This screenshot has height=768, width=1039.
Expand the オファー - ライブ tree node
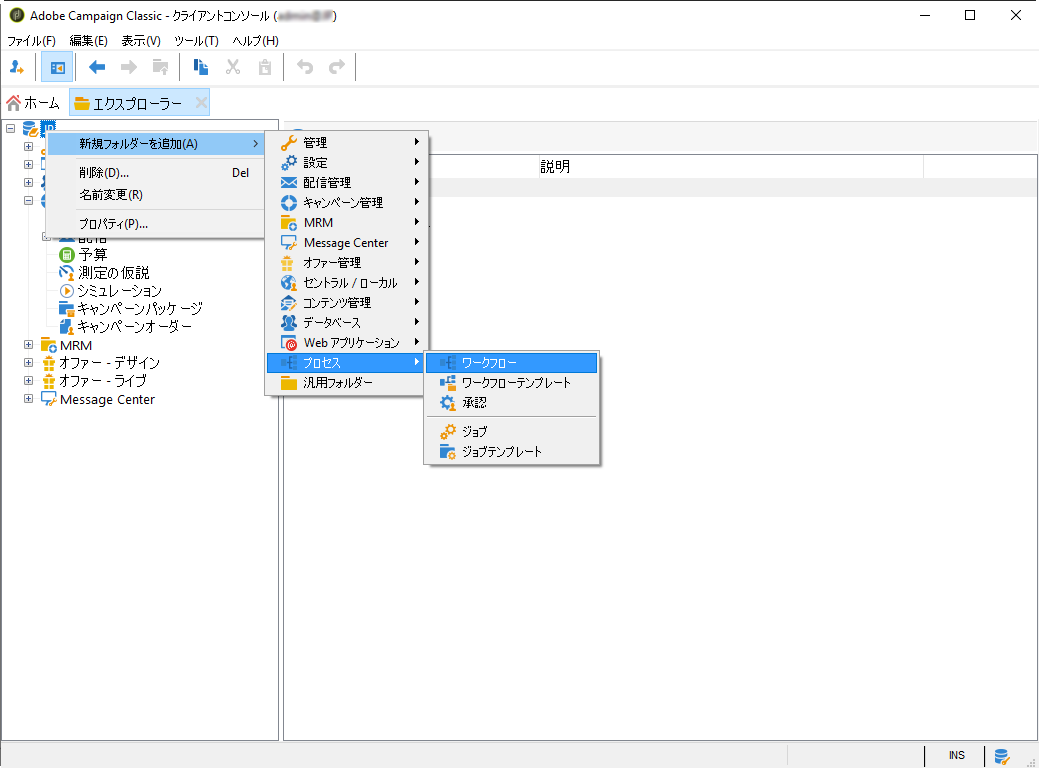[28, 380]
